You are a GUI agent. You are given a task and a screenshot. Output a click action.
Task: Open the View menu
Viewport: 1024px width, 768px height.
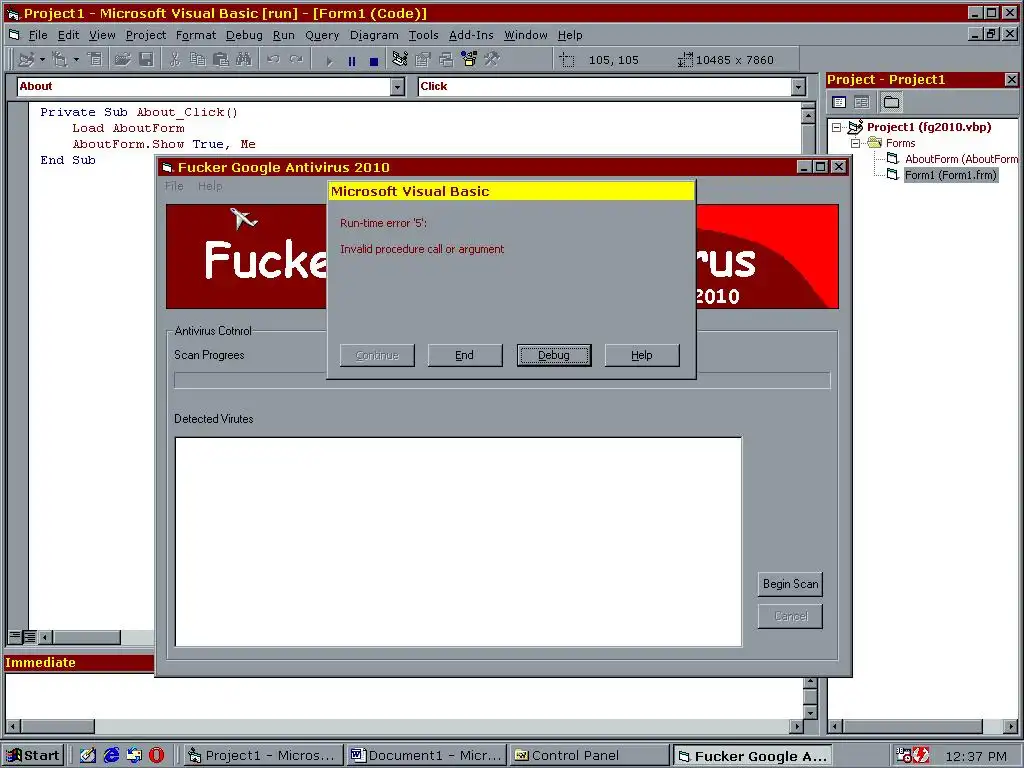pyautogui.click(x=102, y=35)
